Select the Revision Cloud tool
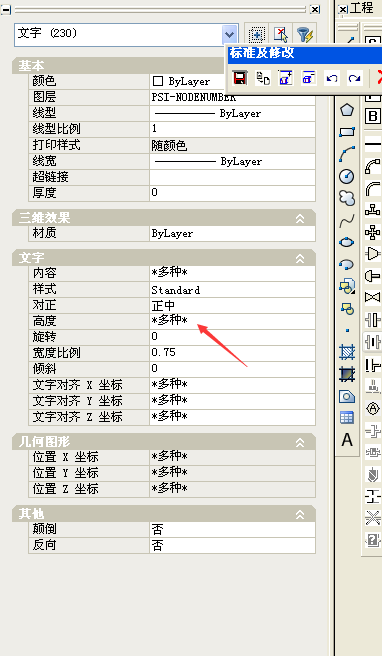This screenshot has width=382, height=656. click(347, 198)
